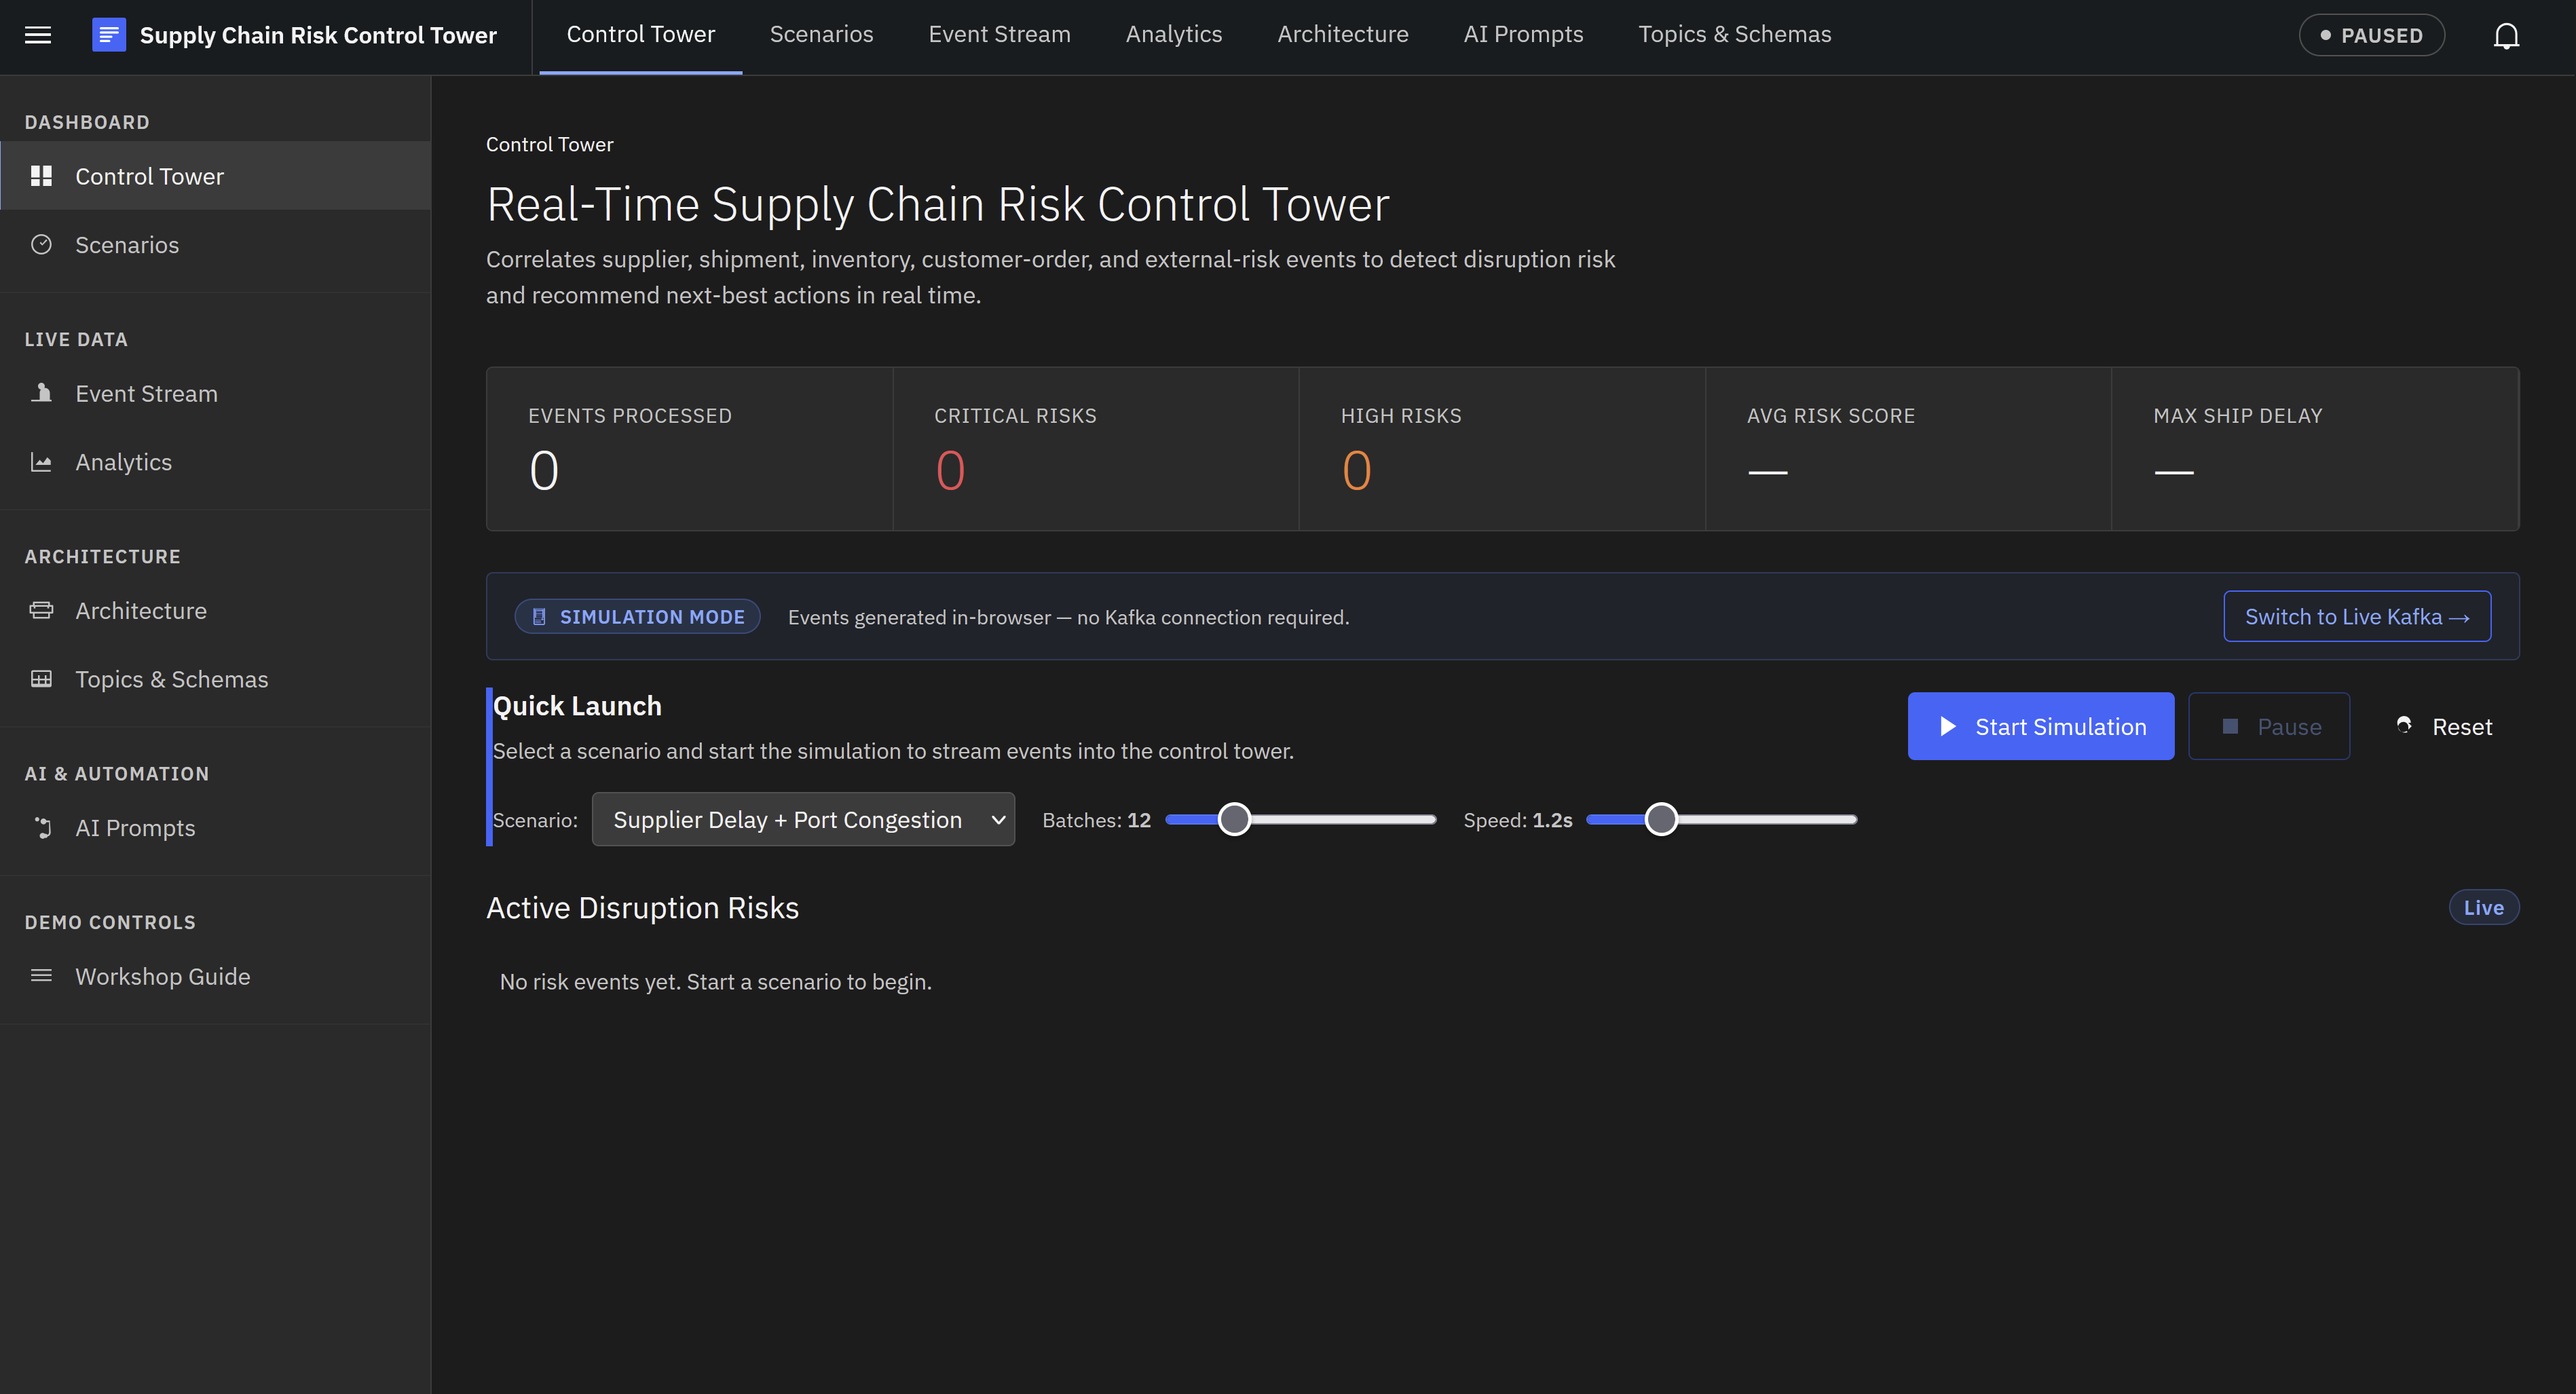Viewport: 2576px width, 1394px height.
Task: Click the Control Tower breadcrumb text
Action: point(550,144)
